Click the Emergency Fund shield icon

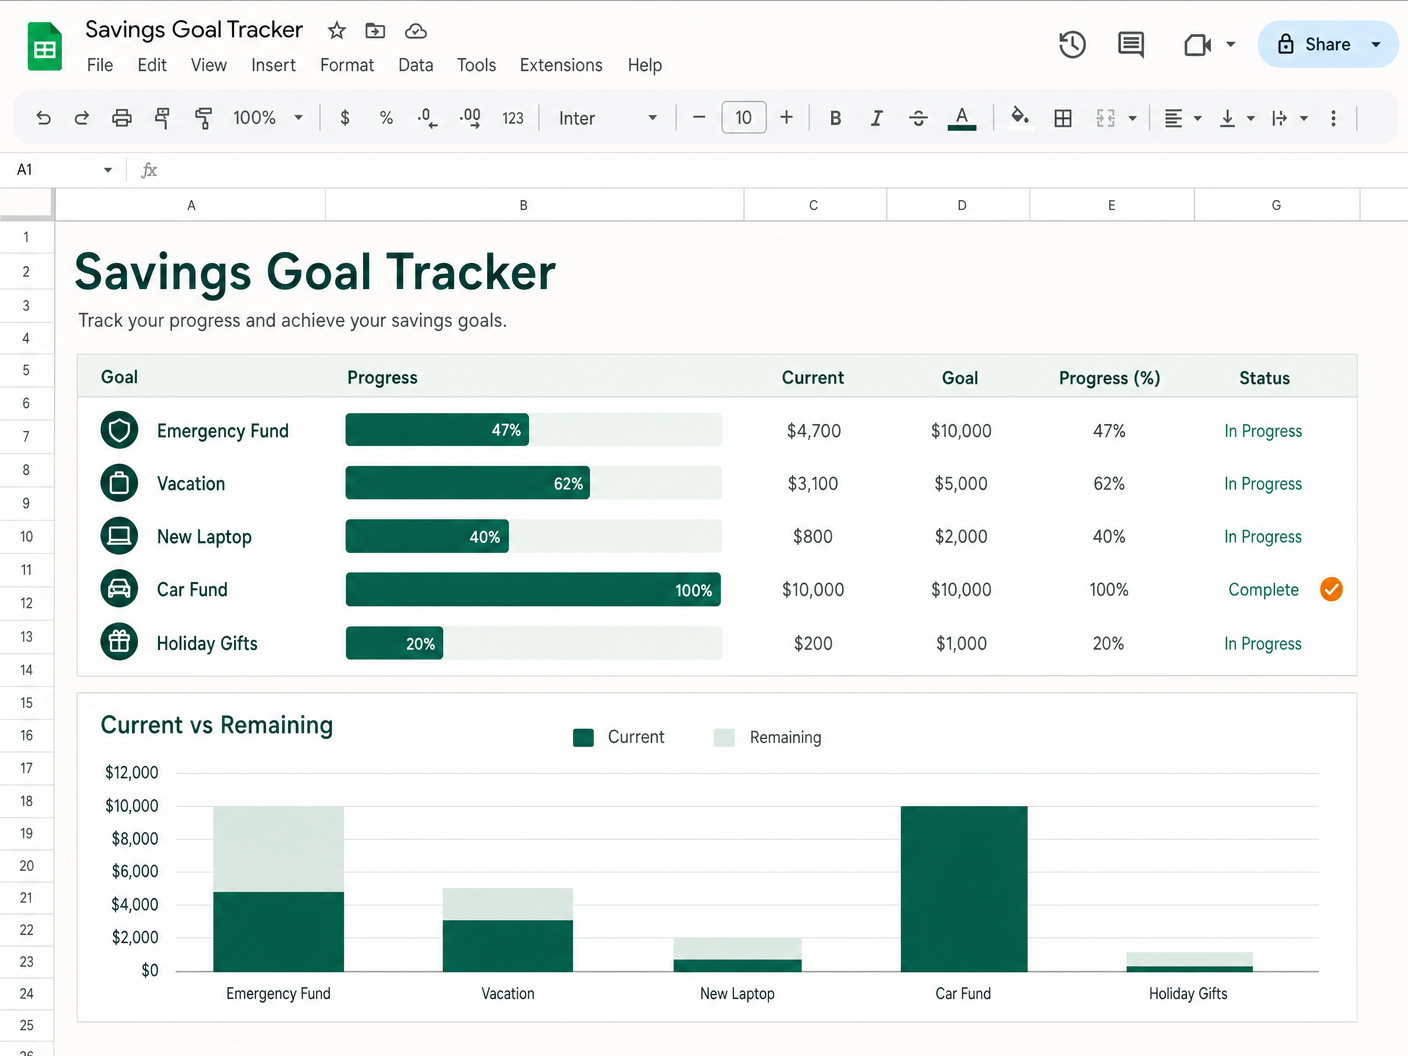pos(119,431)
